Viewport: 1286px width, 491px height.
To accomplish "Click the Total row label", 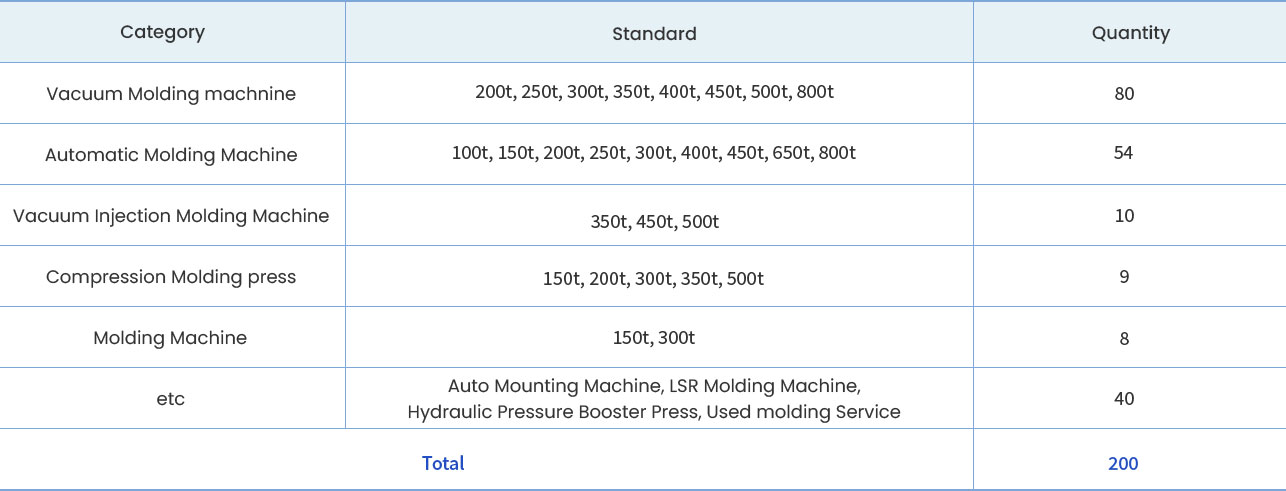I will (x=443, y=463).
